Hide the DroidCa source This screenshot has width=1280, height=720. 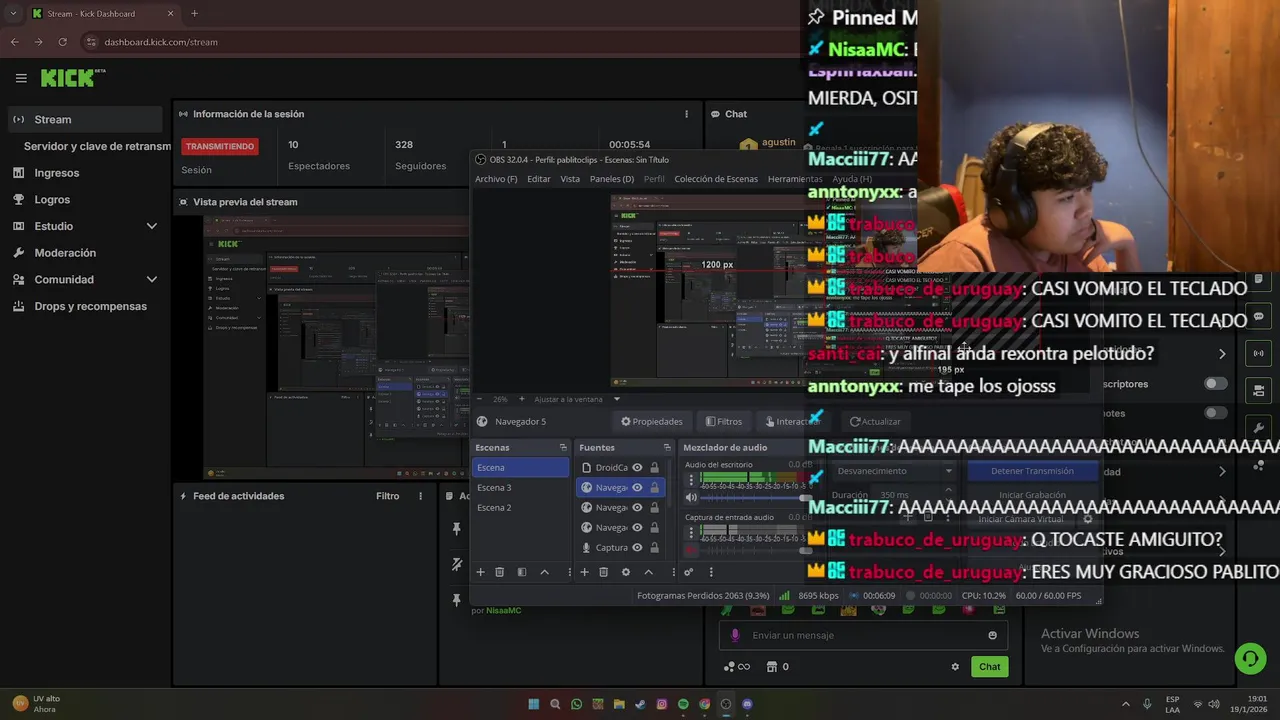[637, 467]
